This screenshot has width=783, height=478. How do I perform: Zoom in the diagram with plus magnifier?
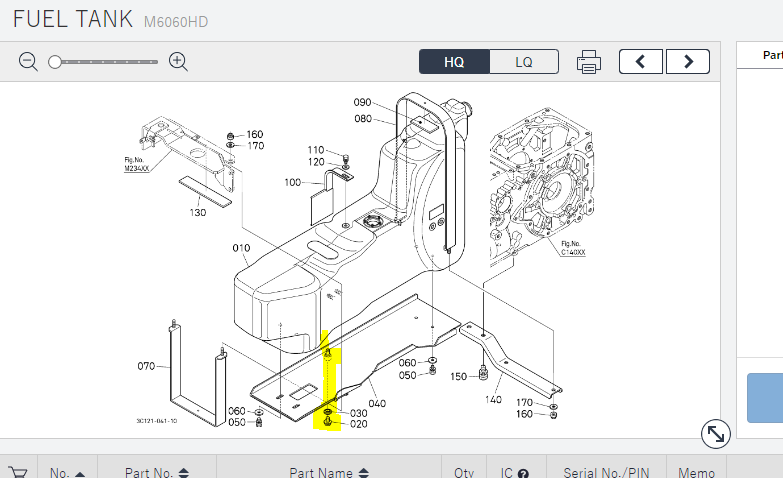178,62
